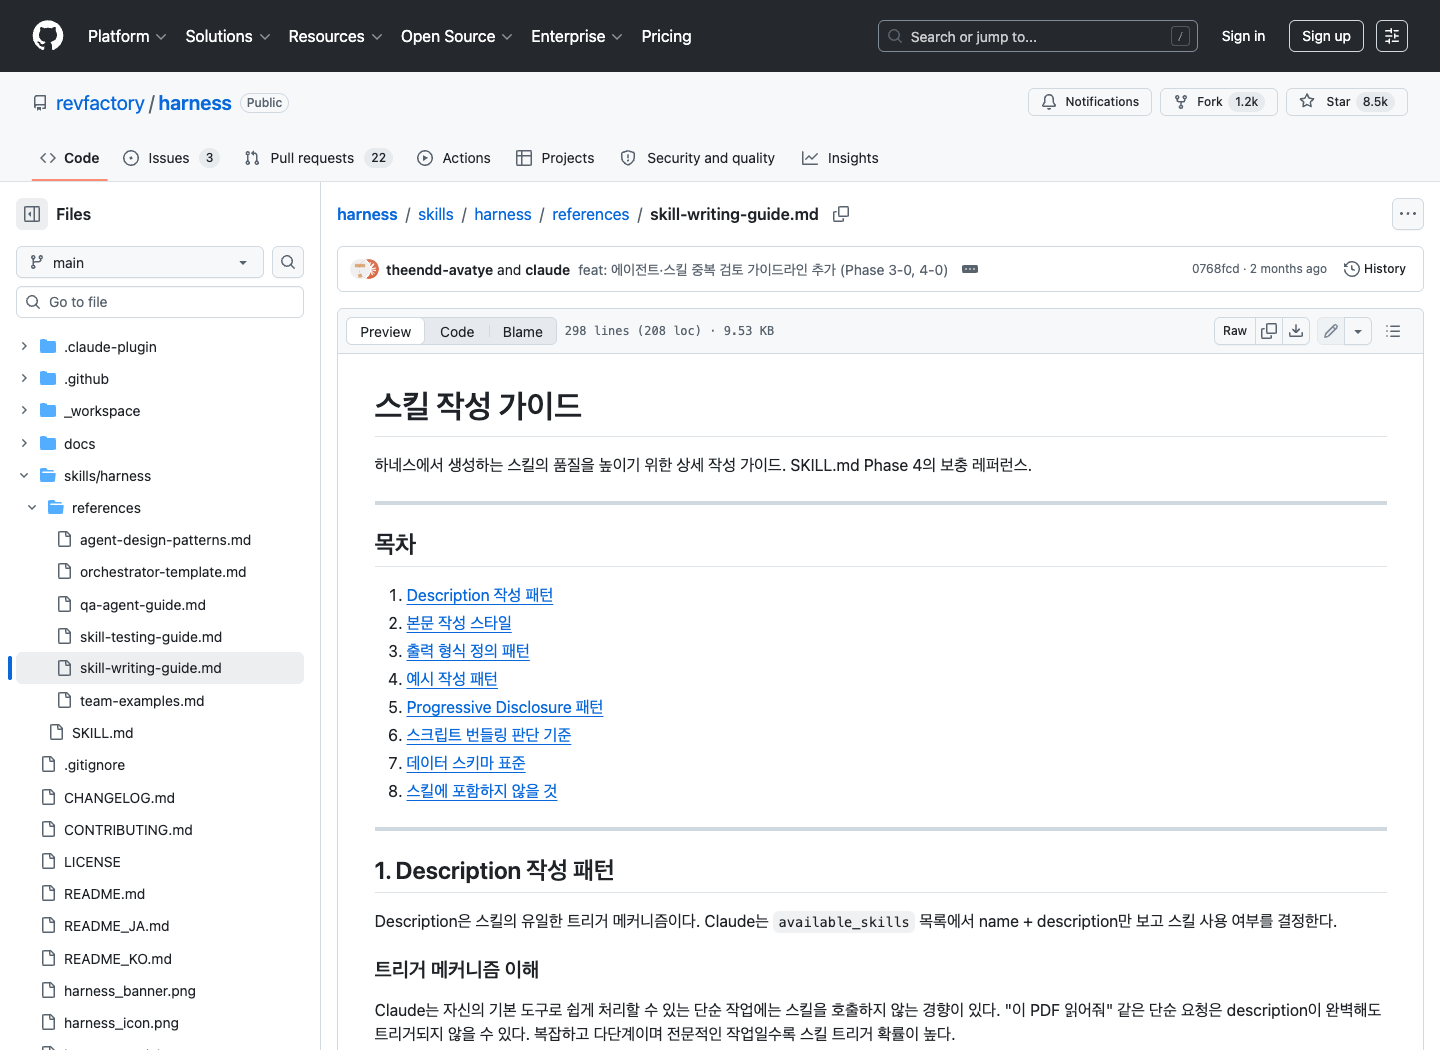Open CHANGELOG.md file
The image size is (1440, 1050).
(x=119, y=798)
